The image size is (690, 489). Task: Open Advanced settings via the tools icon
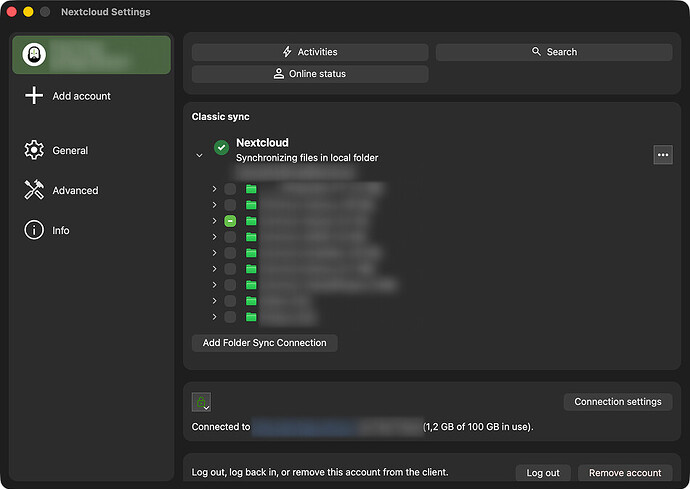(34, 190)
